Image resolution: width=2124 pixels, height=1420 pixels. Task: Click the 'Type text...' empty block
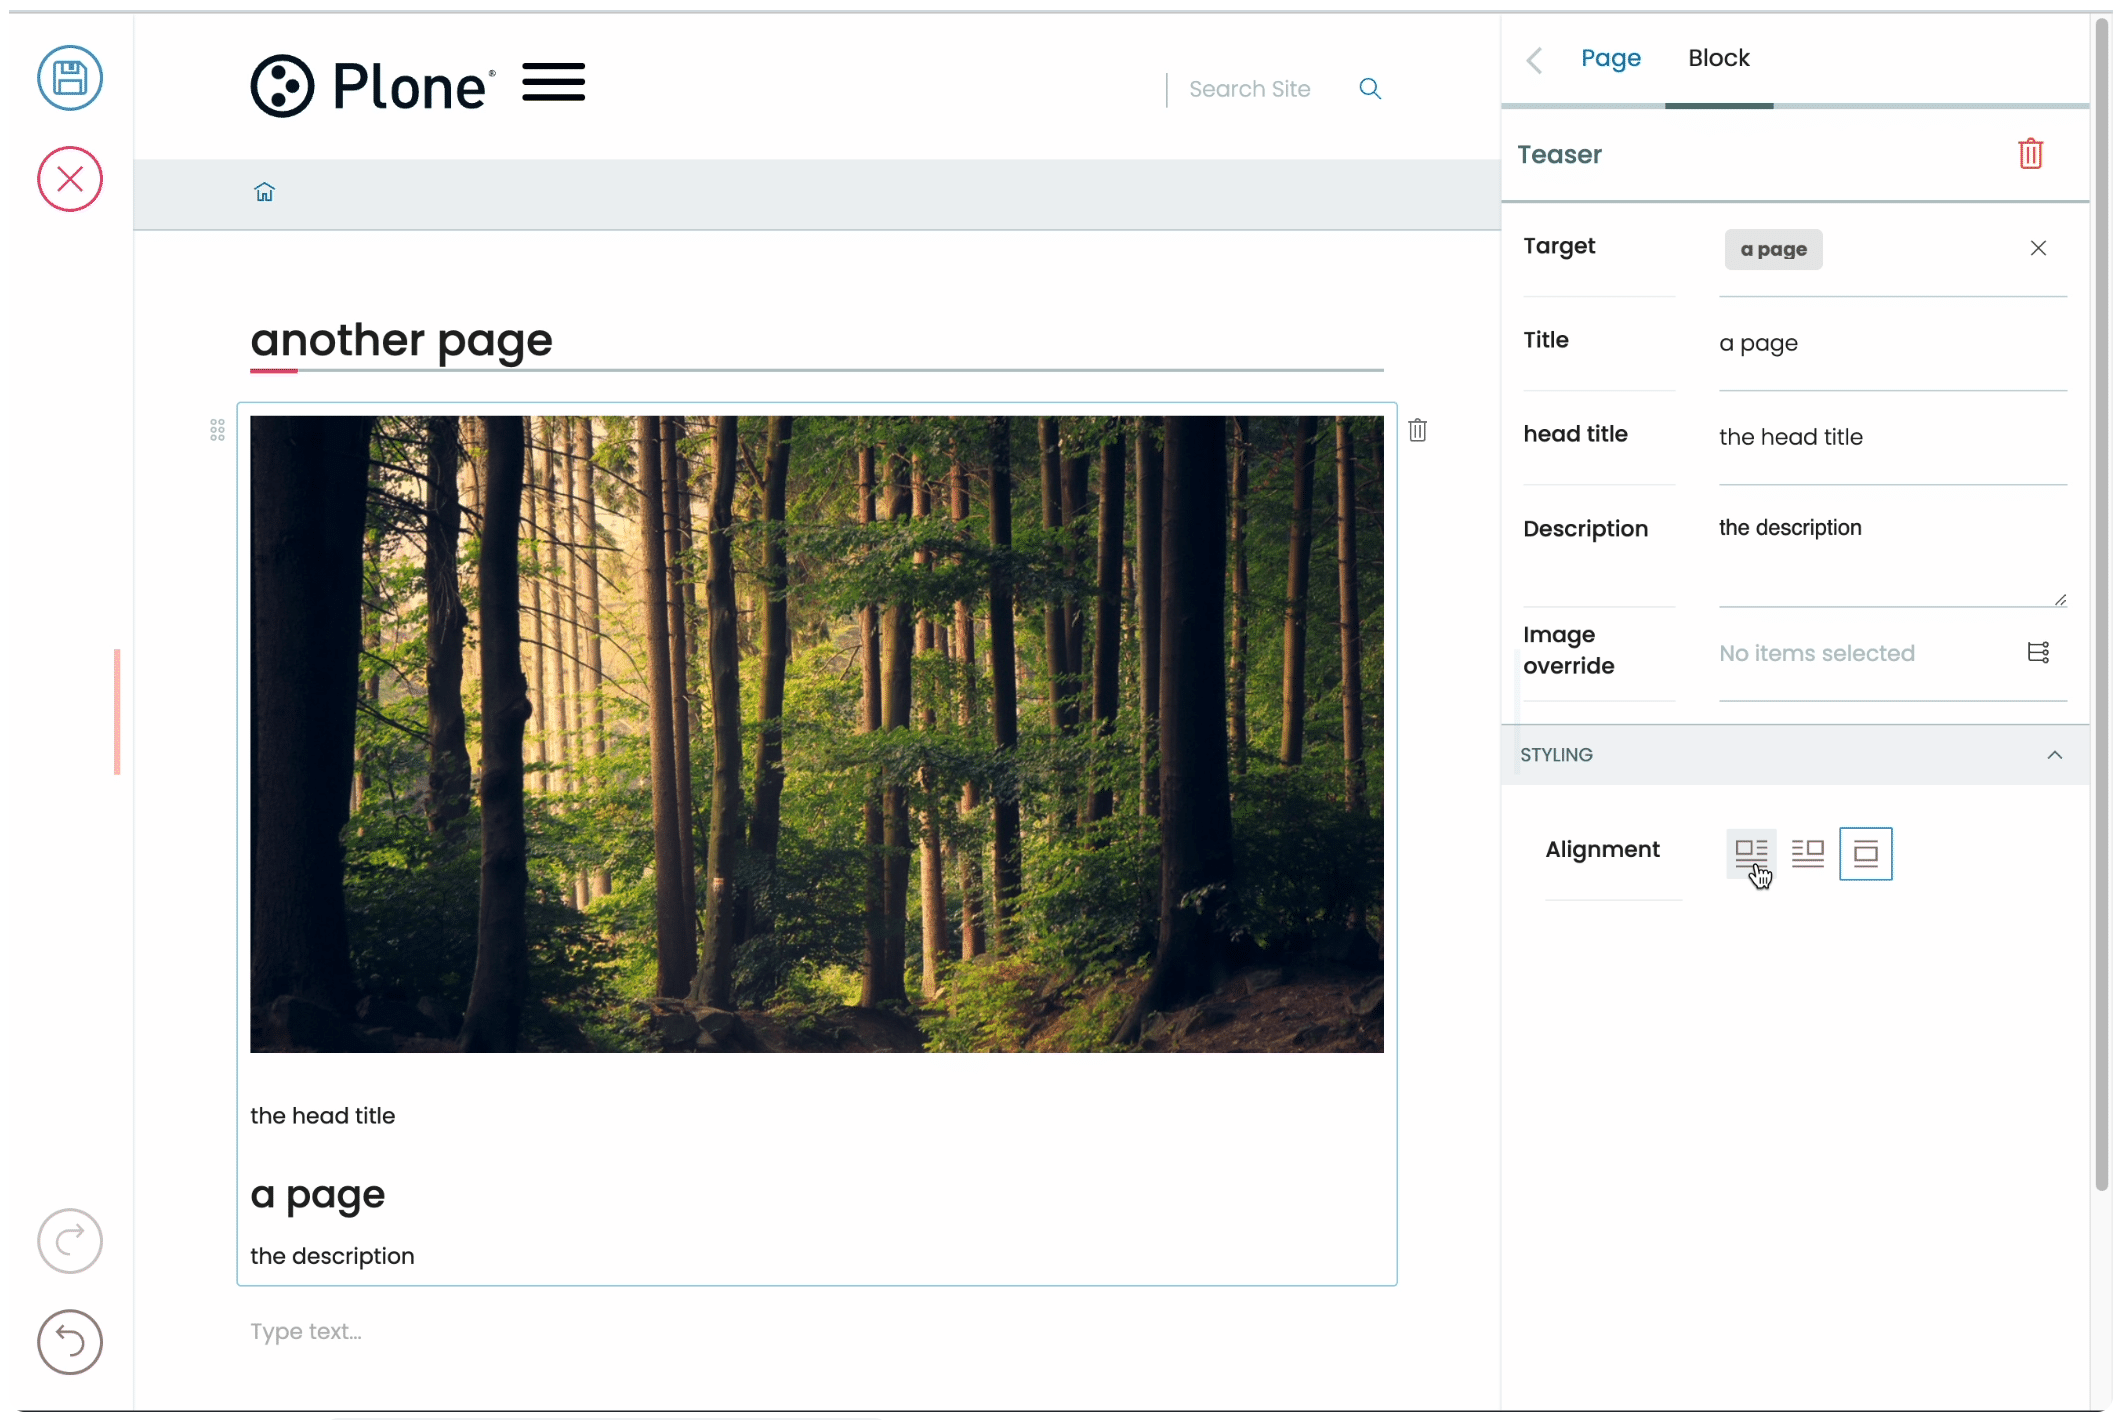tap(306, 1332)
